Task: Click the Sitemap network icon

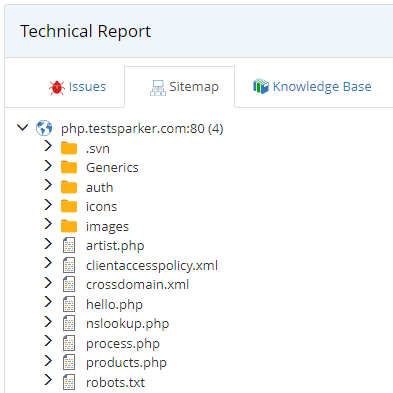Action: (157, 88)
